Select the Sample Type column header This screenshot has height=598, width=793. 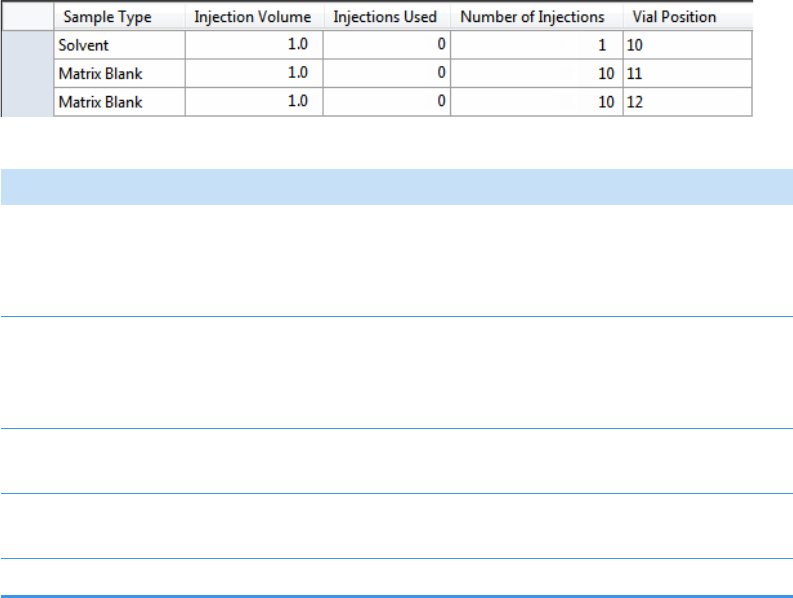click(x=119, y=17)
